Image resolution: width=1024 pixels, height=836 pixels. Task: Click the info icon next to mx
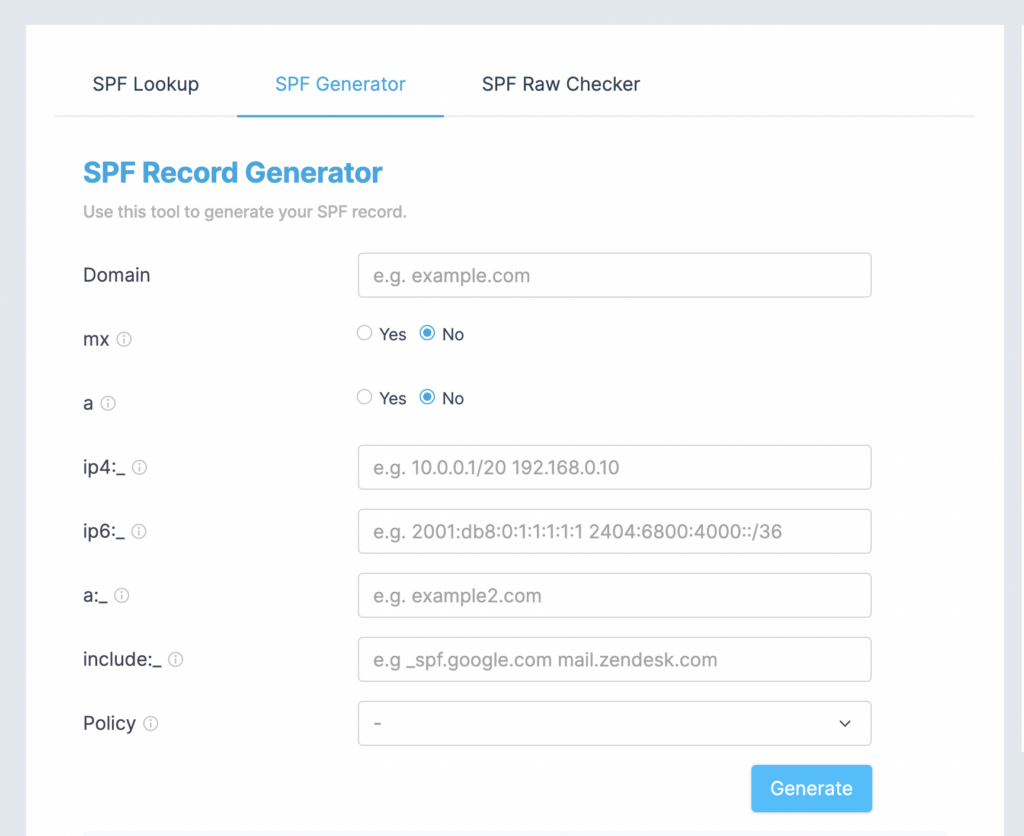pyautogui.click(x=123, y=339)
